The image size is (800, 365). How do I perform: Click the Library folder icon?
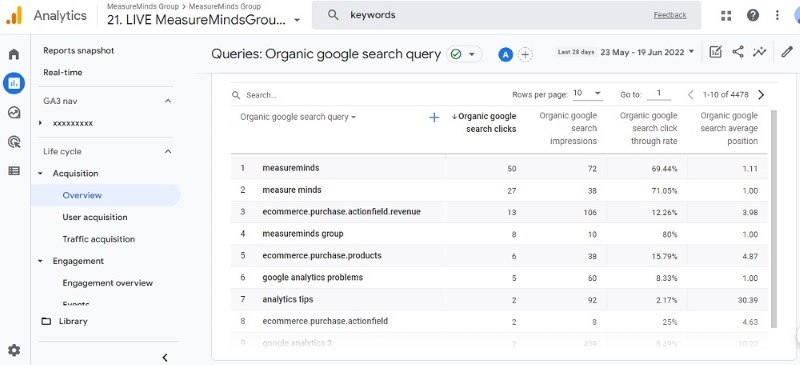[x=46, y=321]
